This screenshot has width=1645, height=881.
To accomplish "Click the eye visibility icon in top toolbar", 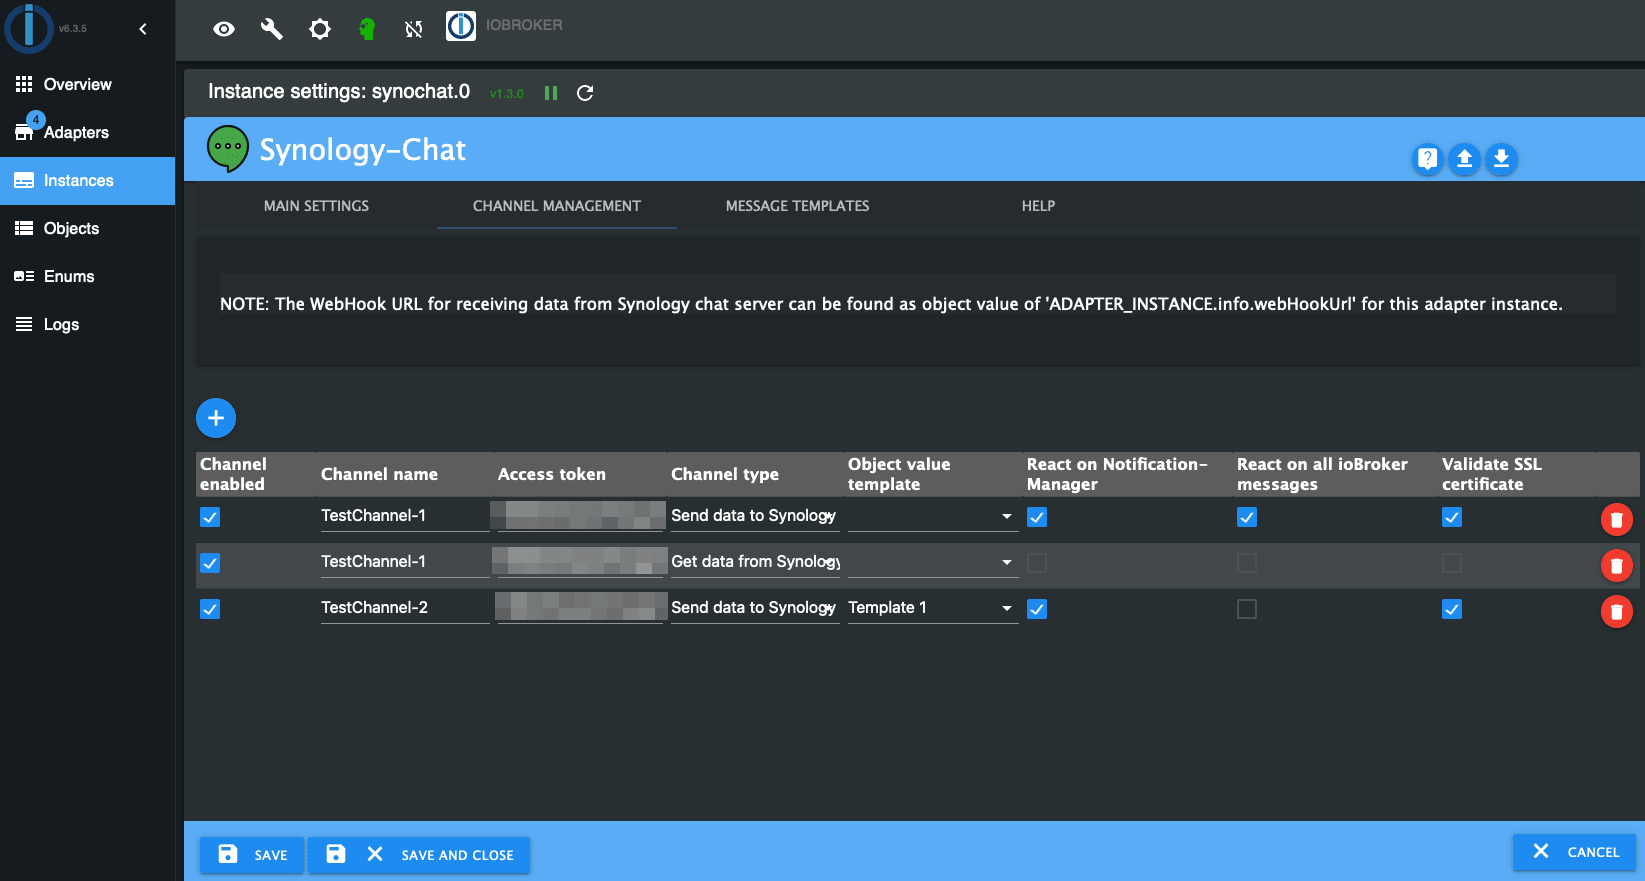I will click(224, 29).
